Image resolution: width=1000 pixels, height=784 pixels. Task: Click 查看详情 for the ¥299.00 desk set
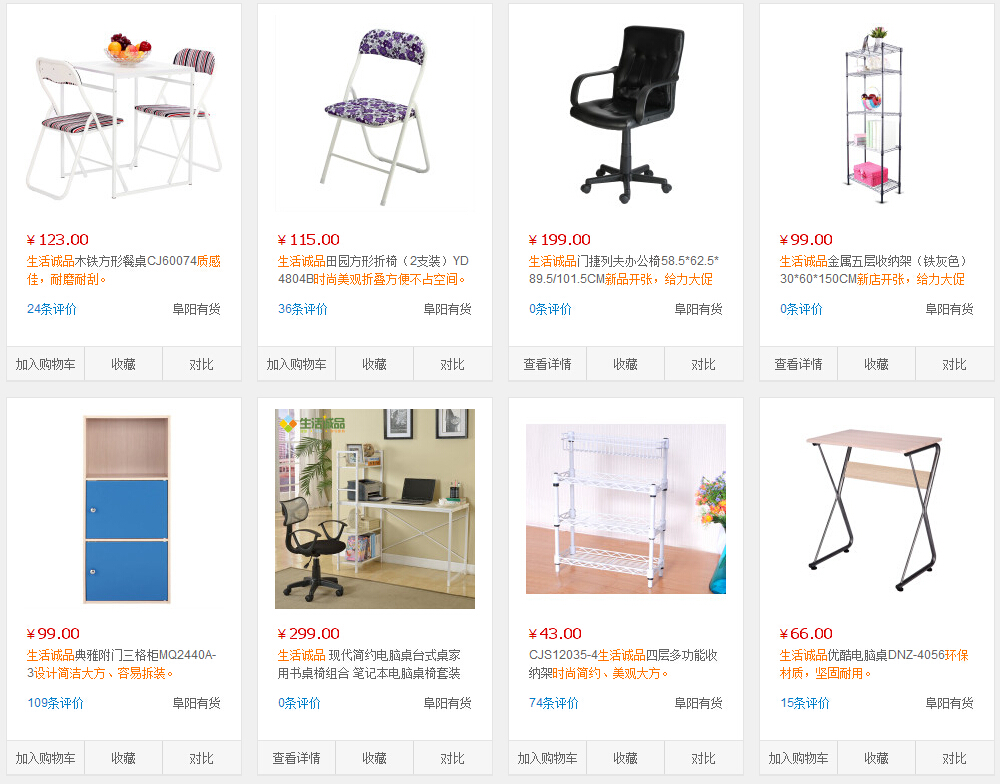point(297,758)
